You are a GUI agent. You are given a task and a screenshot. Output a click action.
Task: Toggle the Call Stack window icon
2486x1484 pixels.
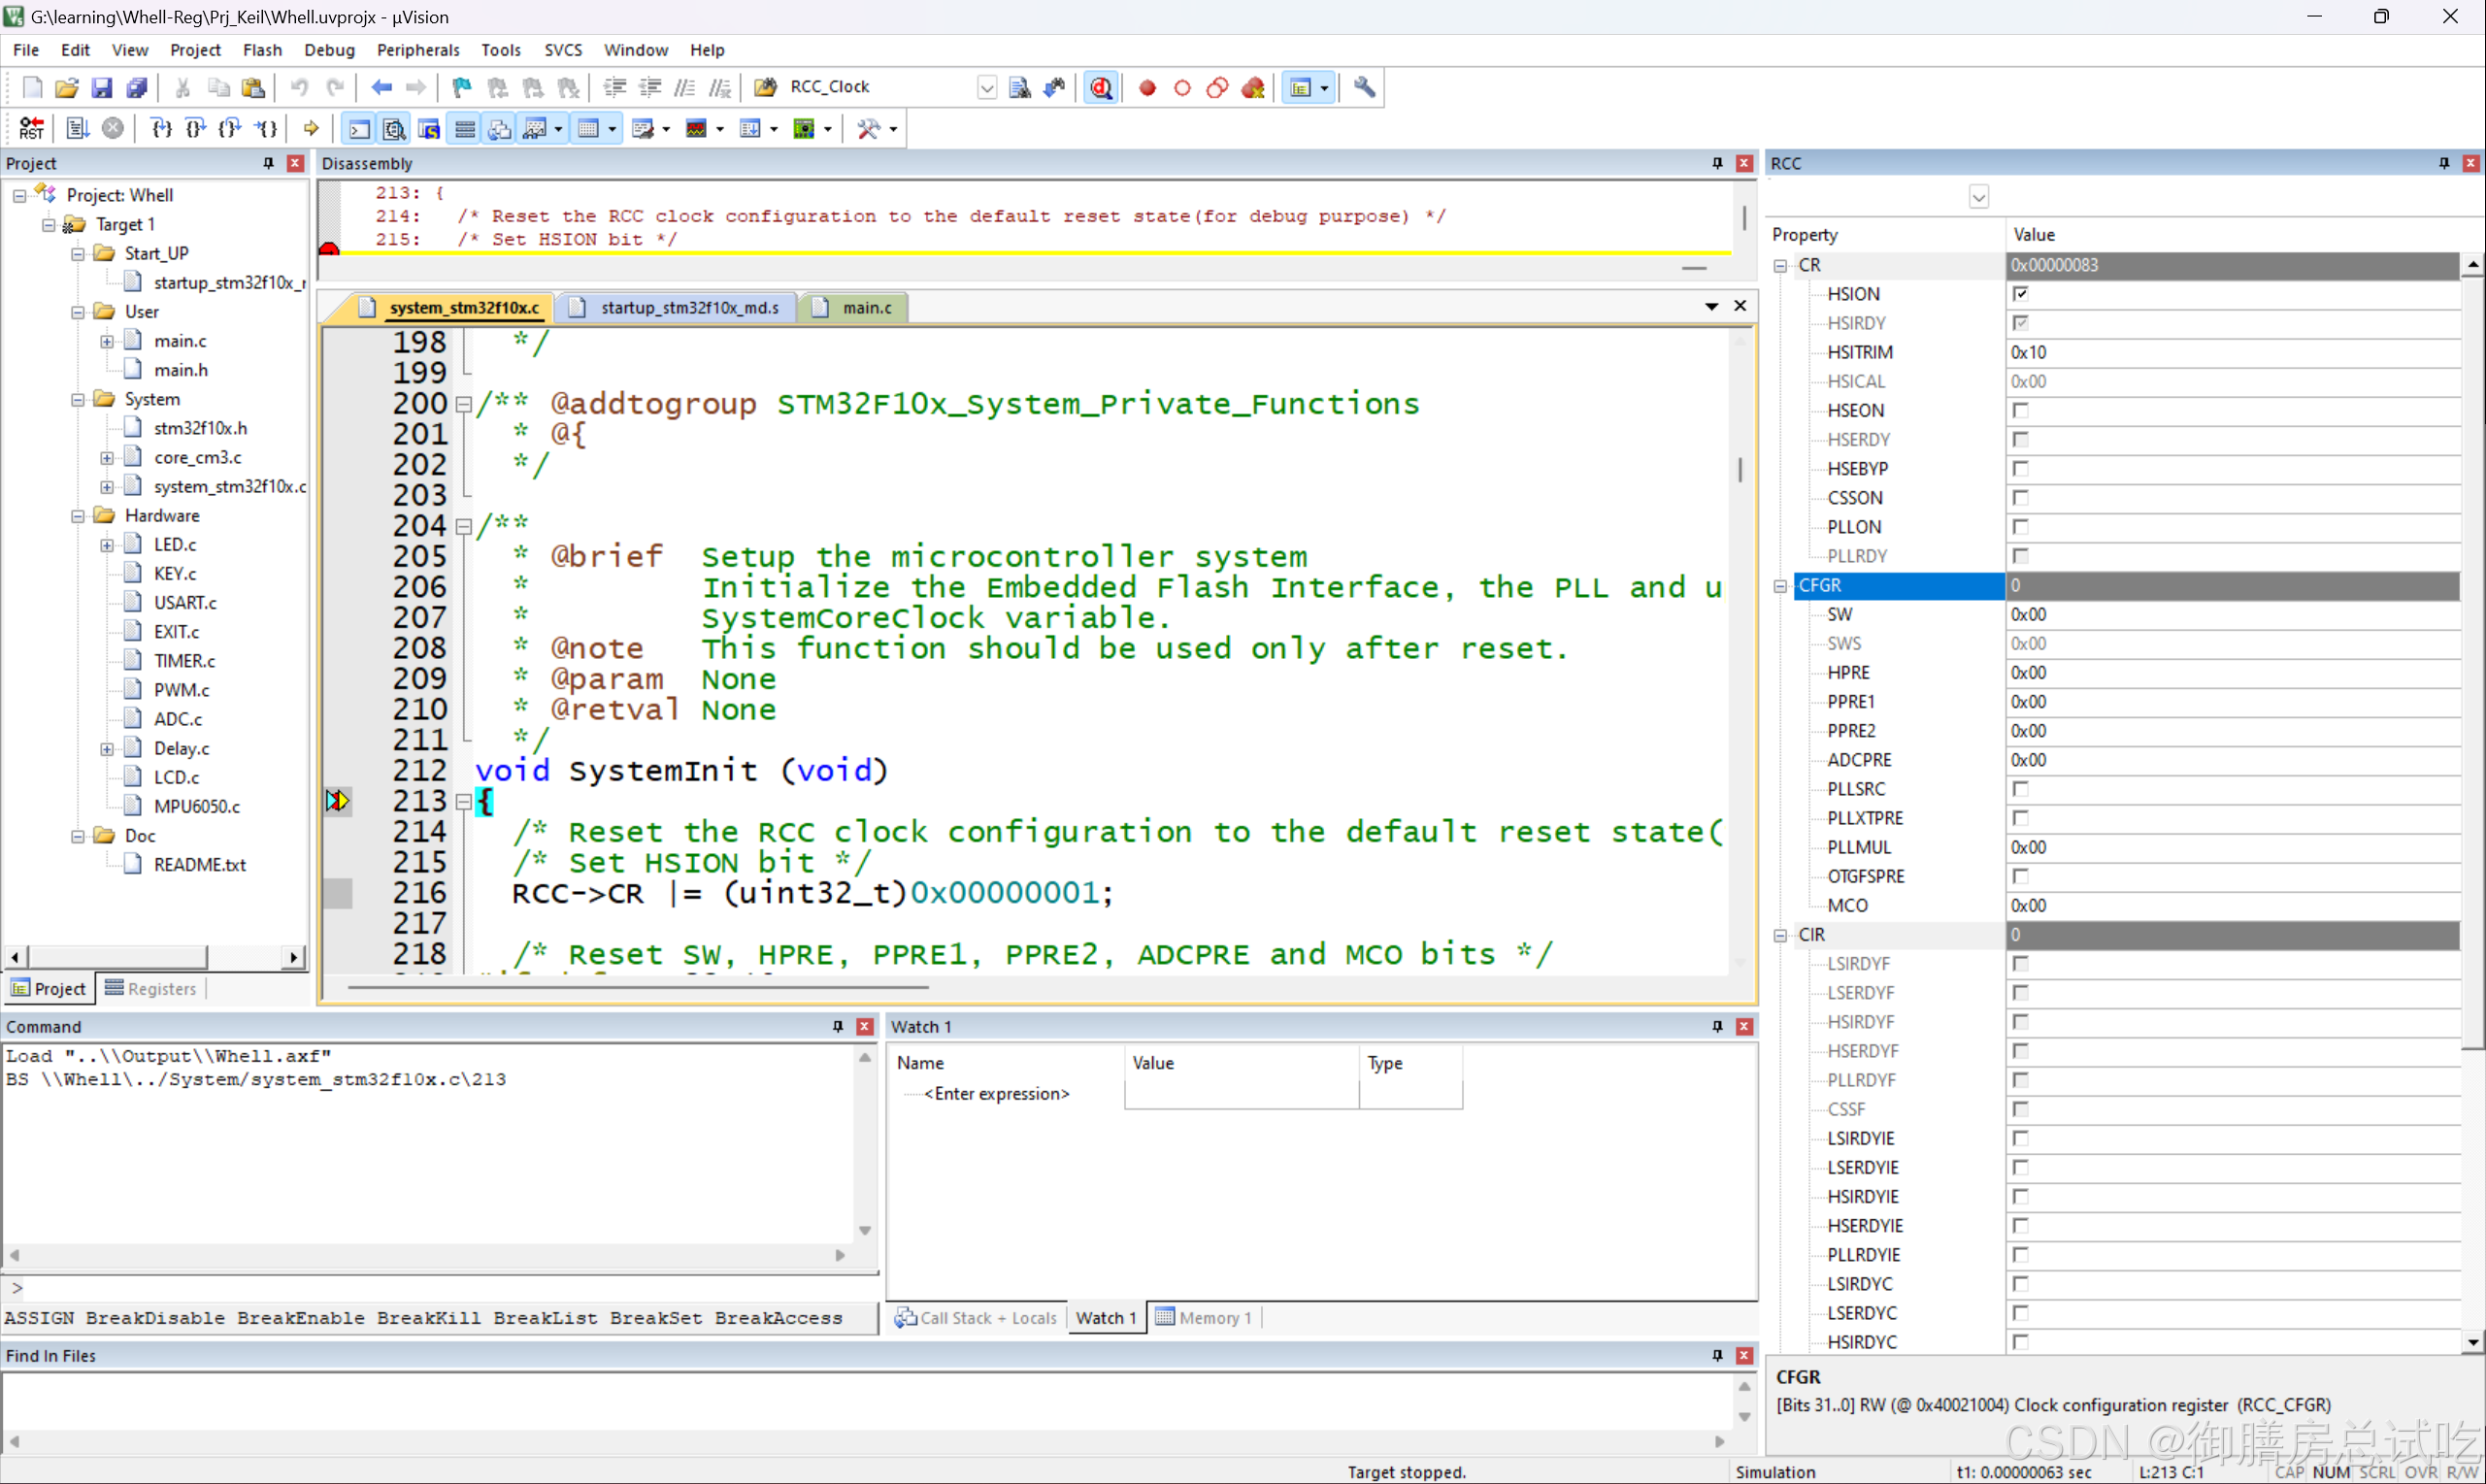pos(500,128)
